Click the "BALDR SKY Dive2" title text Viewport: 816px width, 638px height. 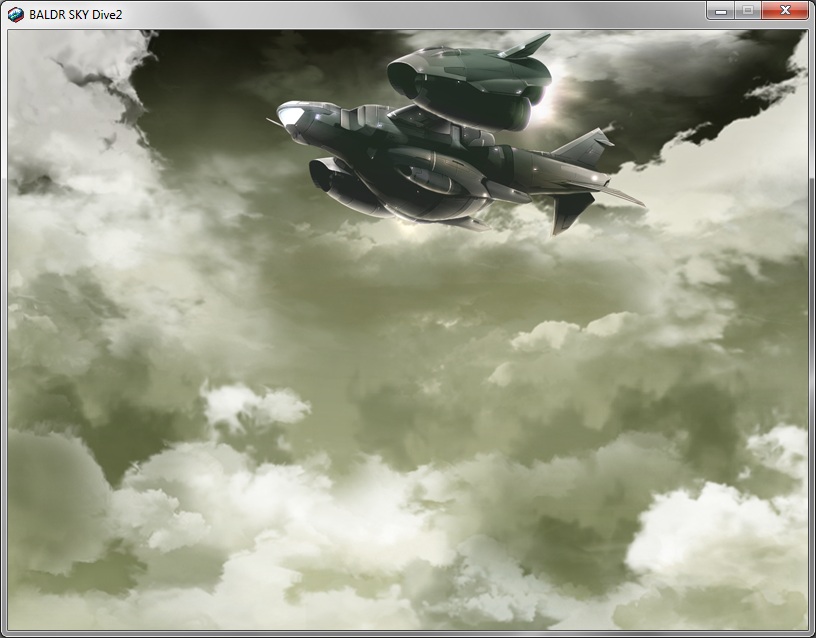pos(75,15)
